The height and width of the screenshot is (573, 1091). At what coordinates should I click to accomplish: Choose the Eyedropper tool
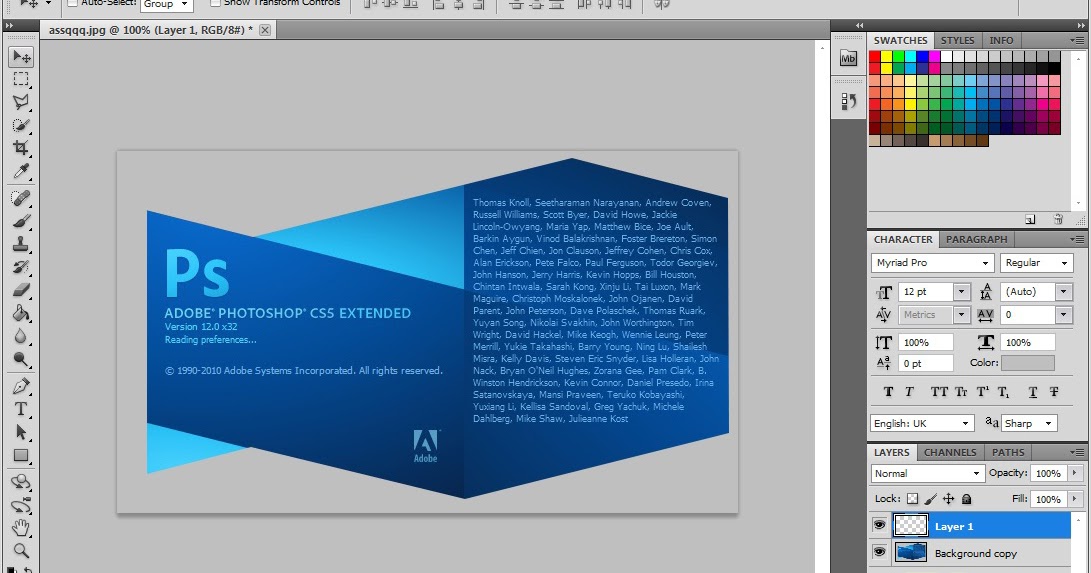21,172
